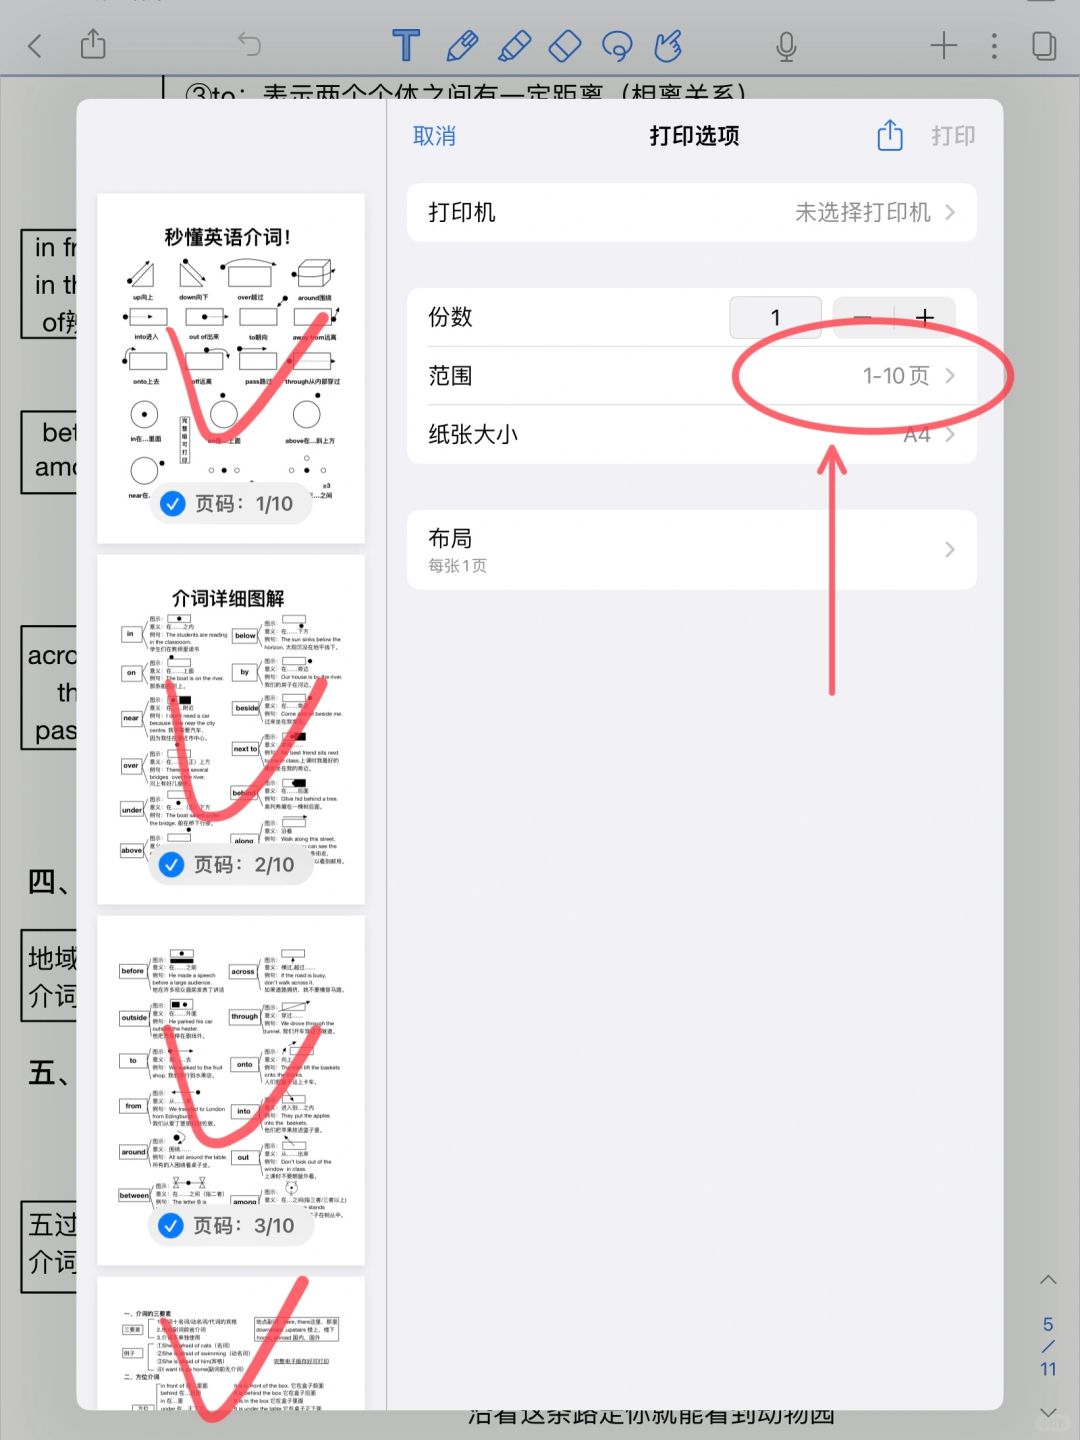
Task: Increase copies with the plus stepper
Action: tap(925, 318)
